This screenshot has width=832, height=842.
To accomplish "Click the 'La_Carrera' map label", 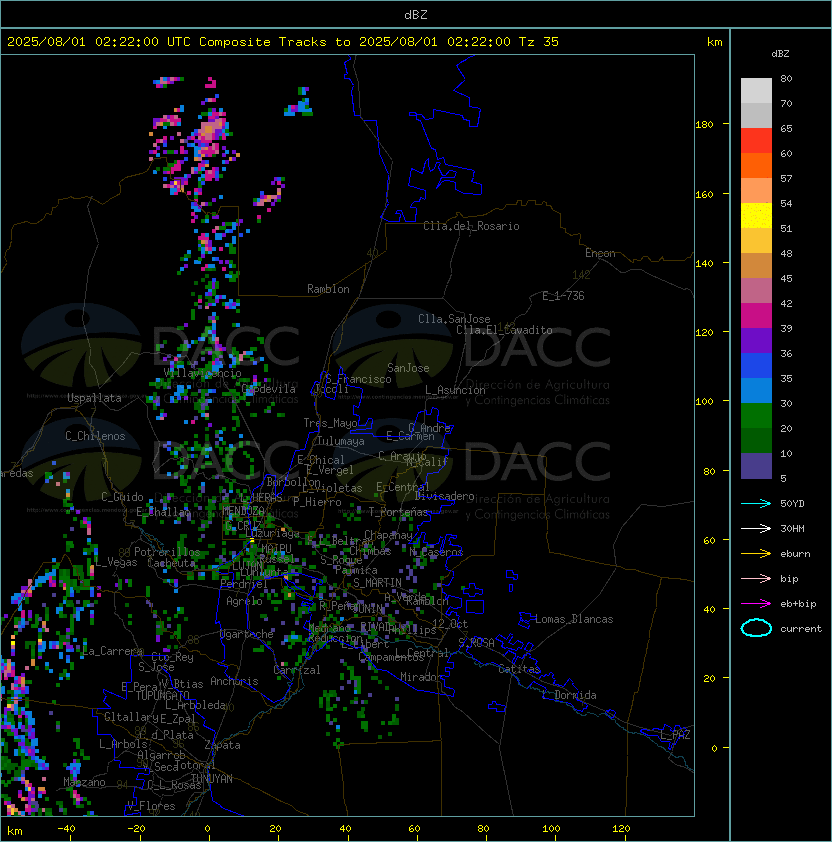I will tap(112, 651).
